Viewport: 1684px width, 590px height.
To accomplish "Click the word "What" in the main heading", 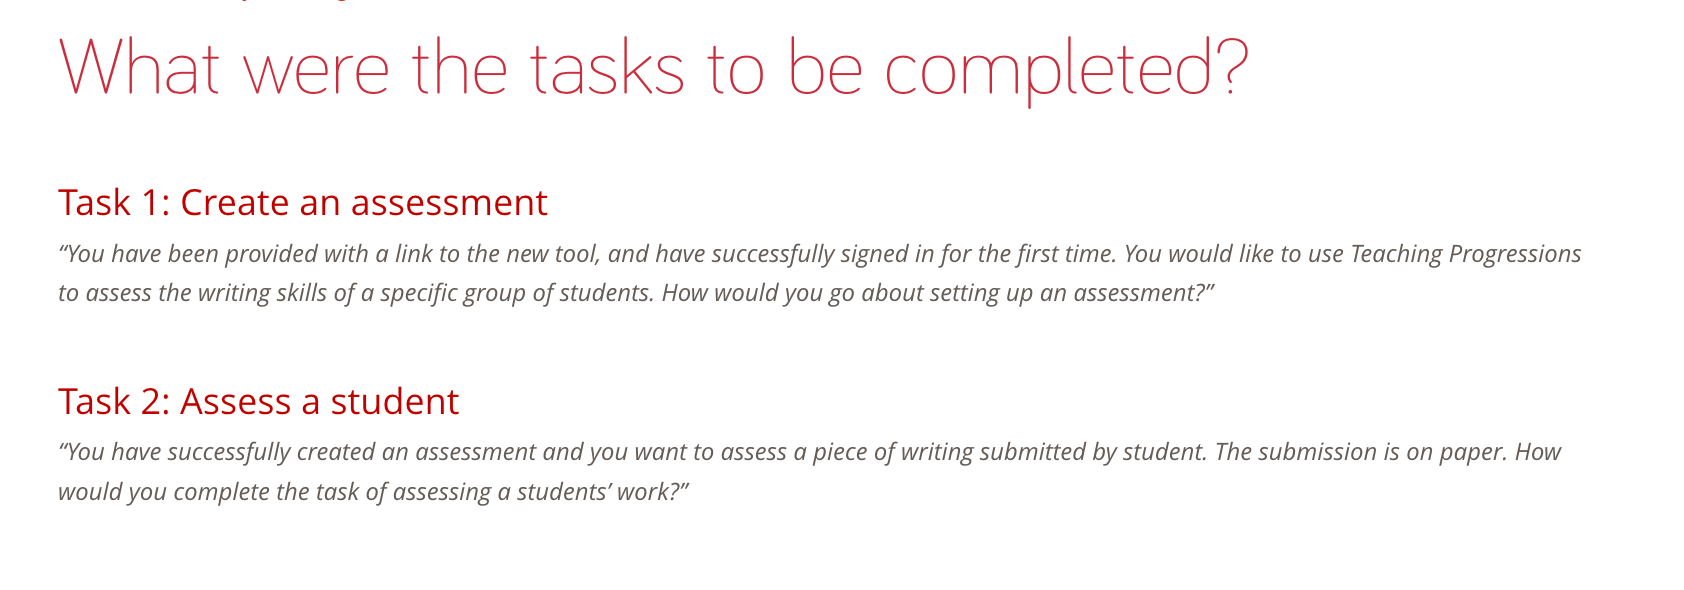I will 139,68.
